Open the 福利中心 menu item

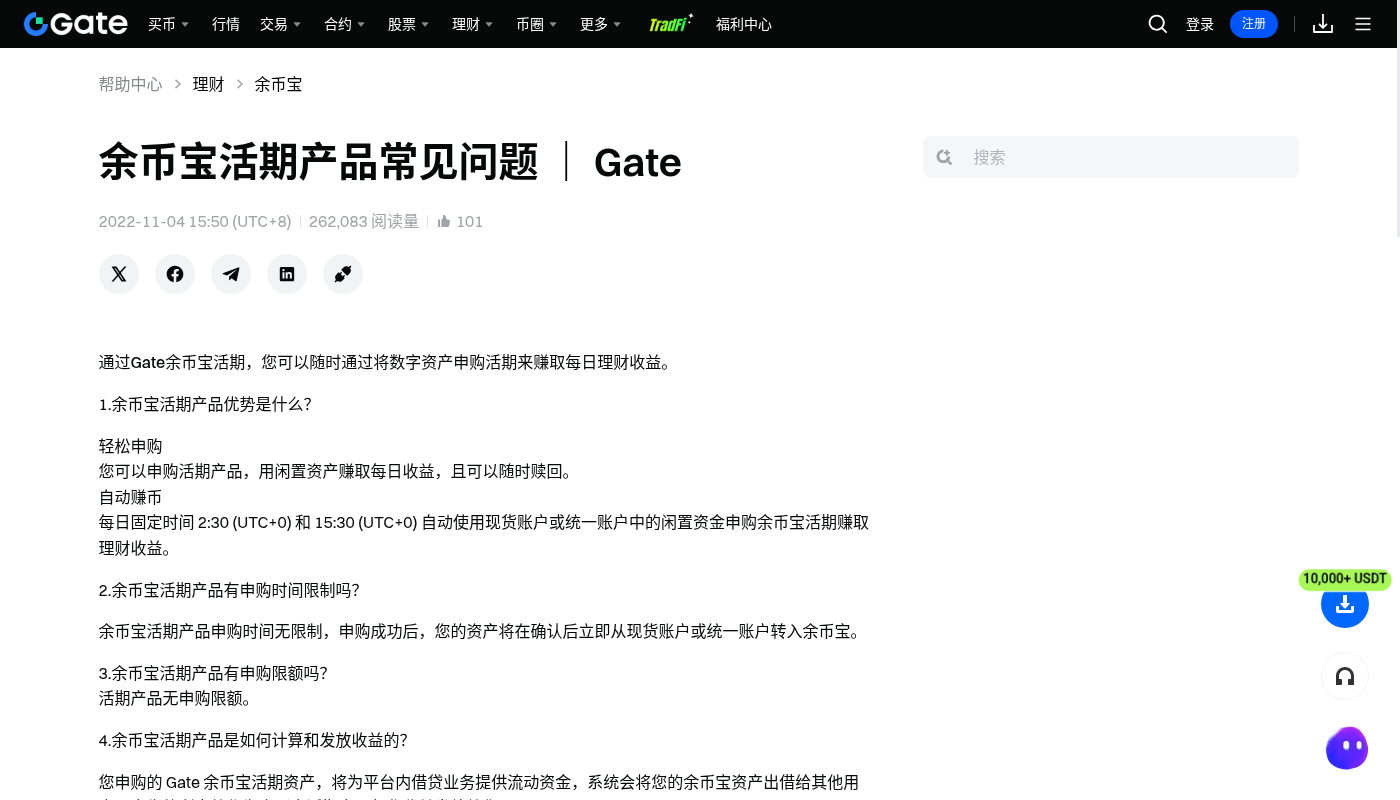coord(744,24)
